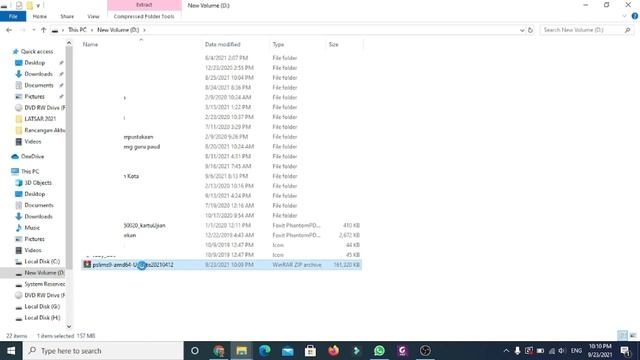The height and width of the screenshot is (360, 640).
Task: Select folder modified 6/4/2021 2:07 PM
Action: 222,58
